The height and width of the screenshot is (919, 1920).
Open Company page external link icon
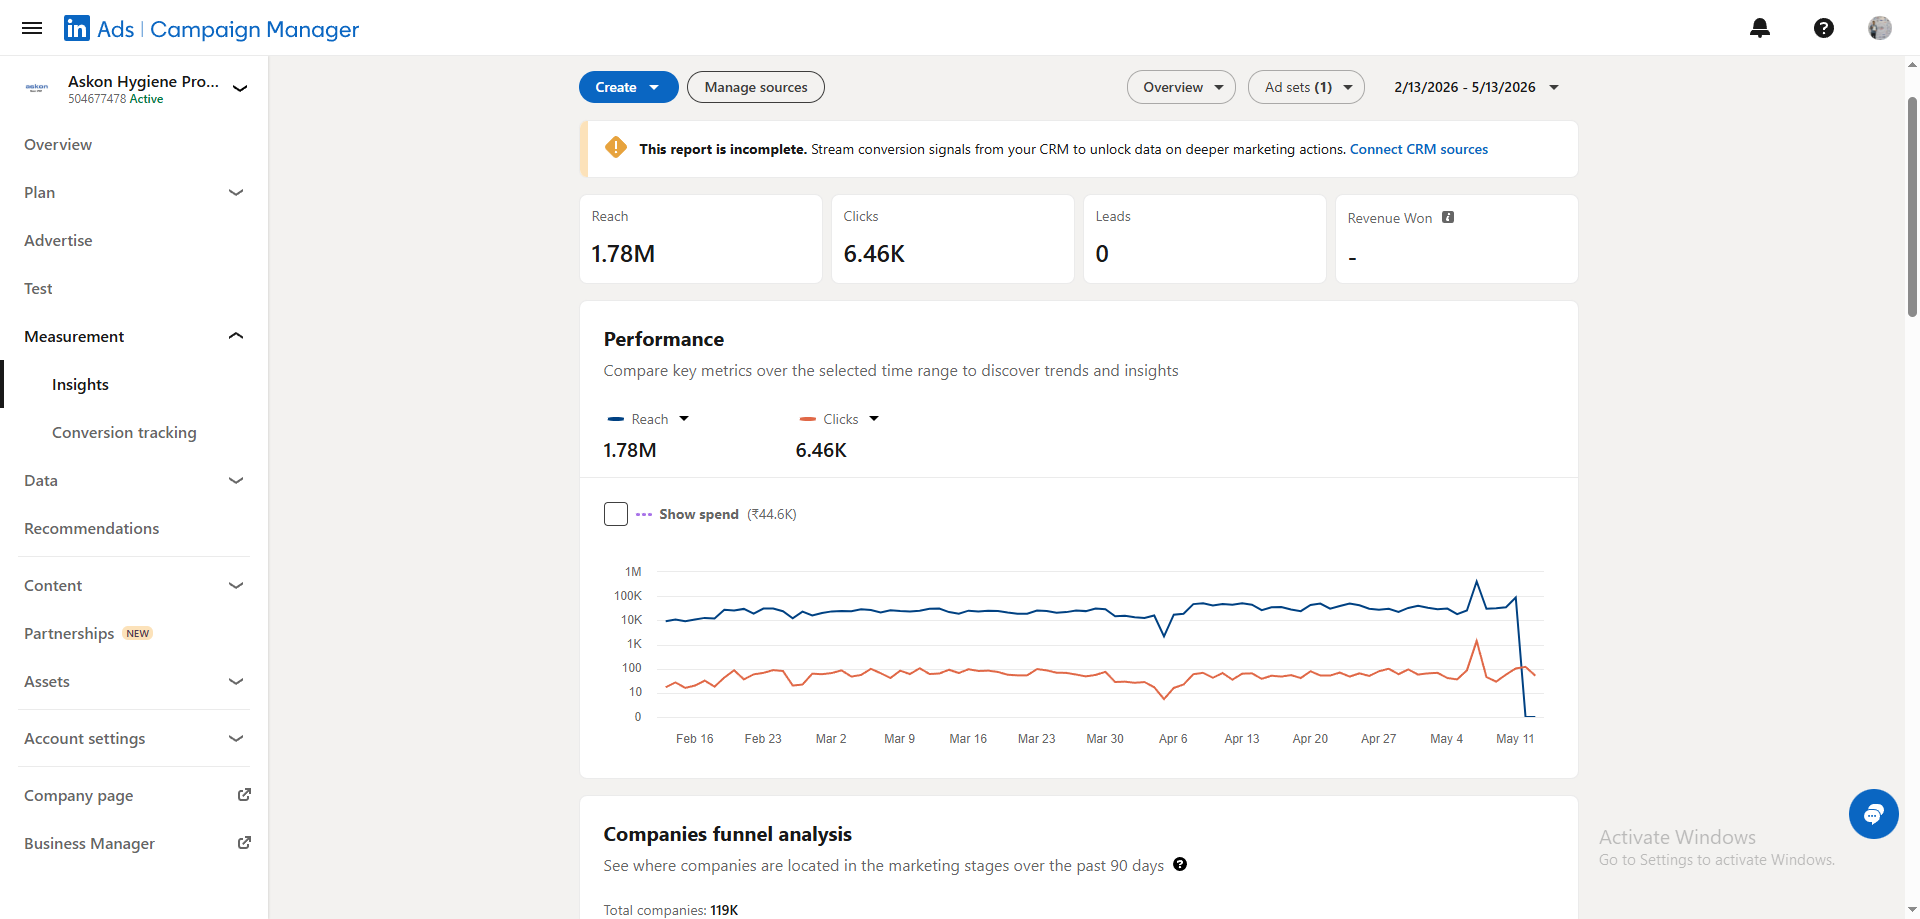244,795
